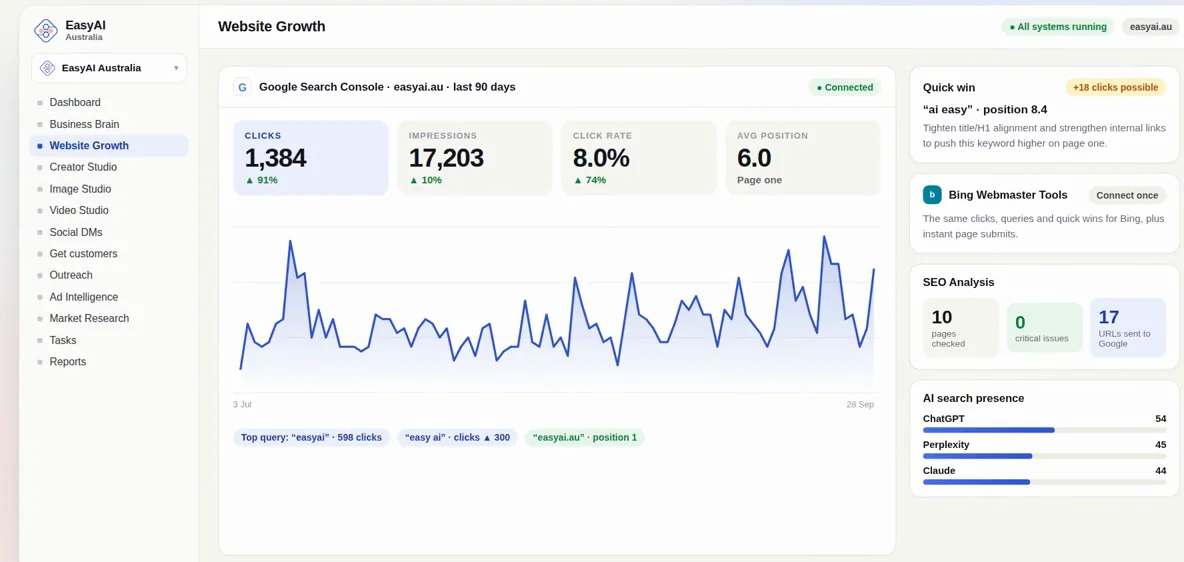The image size is (1184, 562).
Task: Click the 0 critical issues tile
Action: (x=1044, y=327)
